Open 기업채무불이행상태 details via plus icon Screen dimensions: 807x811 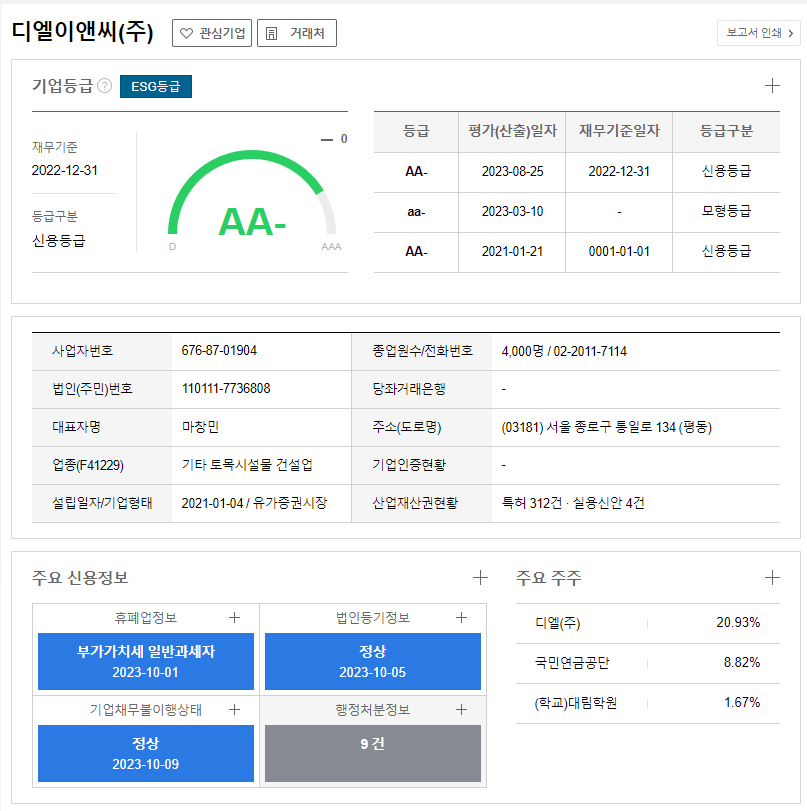(x=234, y=710)
